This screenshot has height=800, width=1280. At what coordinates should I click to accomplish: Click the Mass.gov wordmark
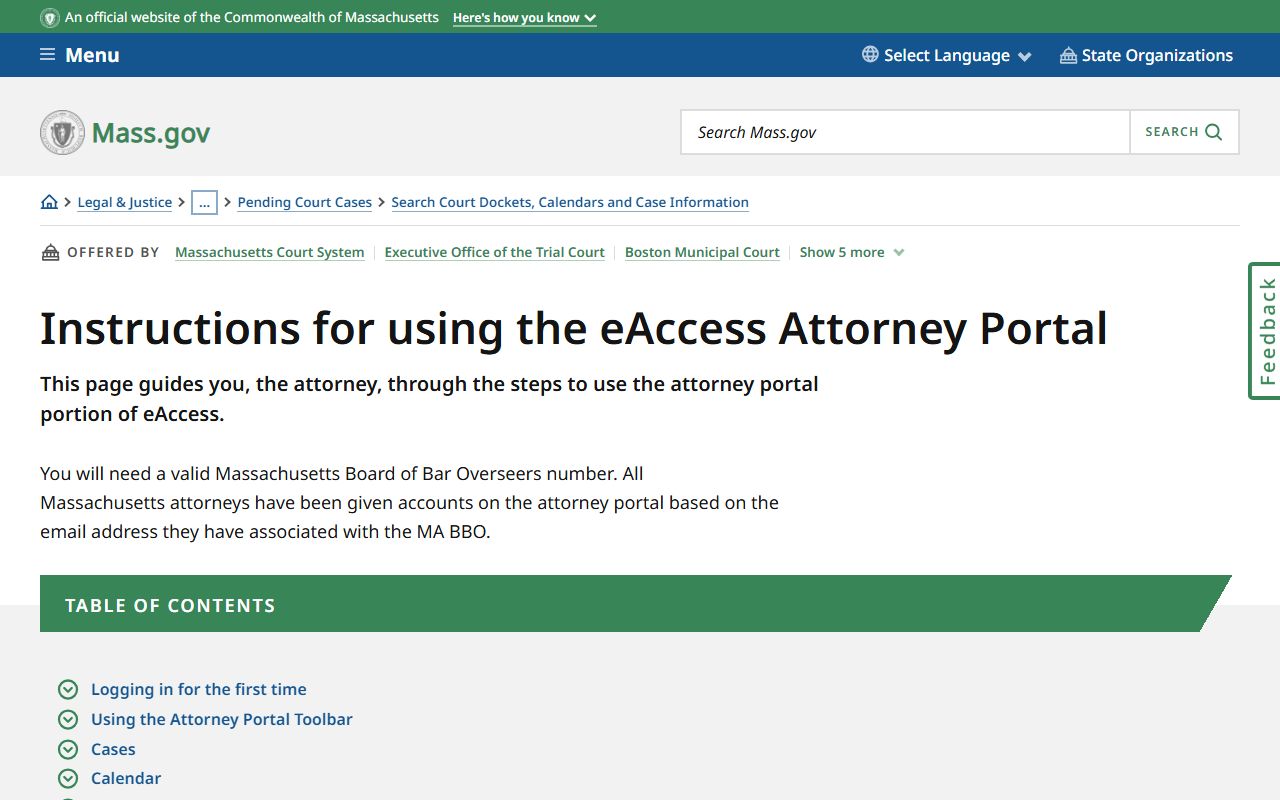[151, 133]
